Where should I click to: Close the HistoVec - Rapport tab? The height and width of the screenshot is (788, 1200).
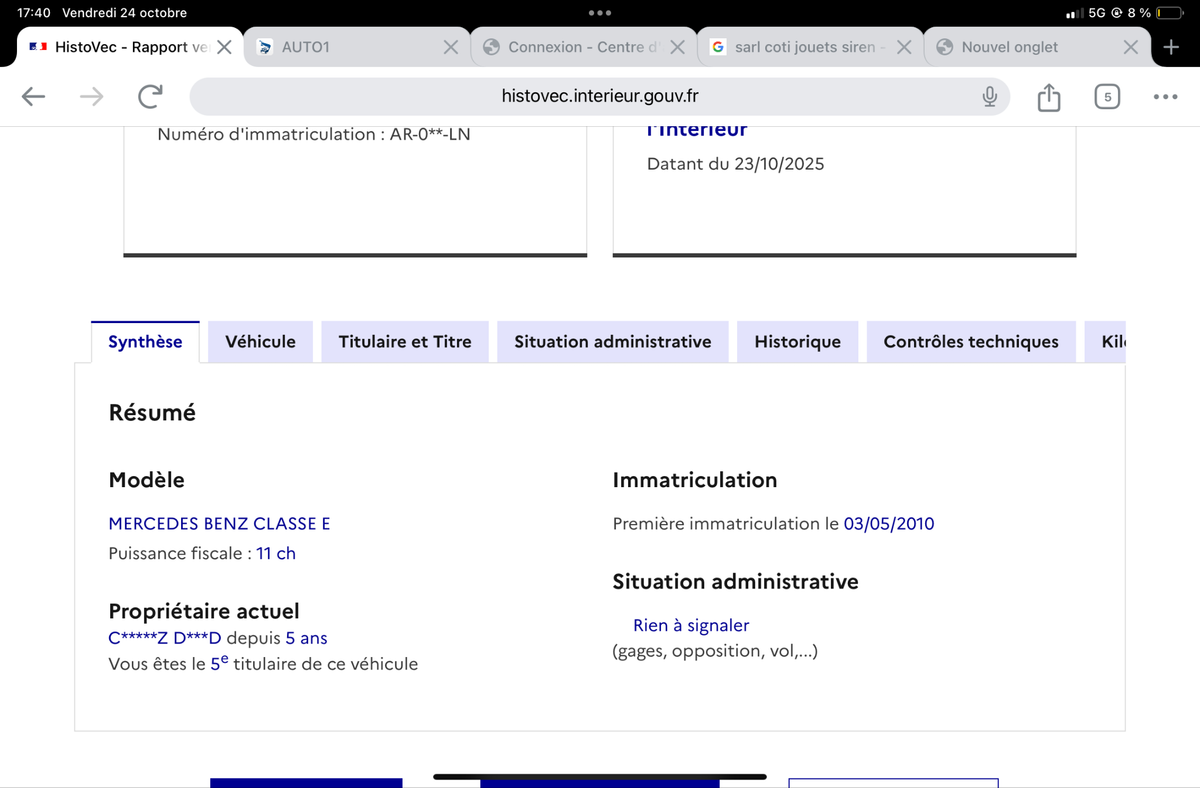[225, 47]
